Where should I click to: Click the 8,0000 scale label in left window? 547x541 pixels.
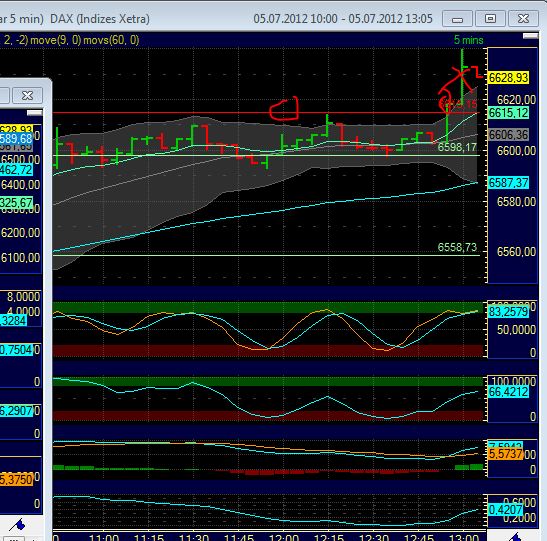pos(23,297)
